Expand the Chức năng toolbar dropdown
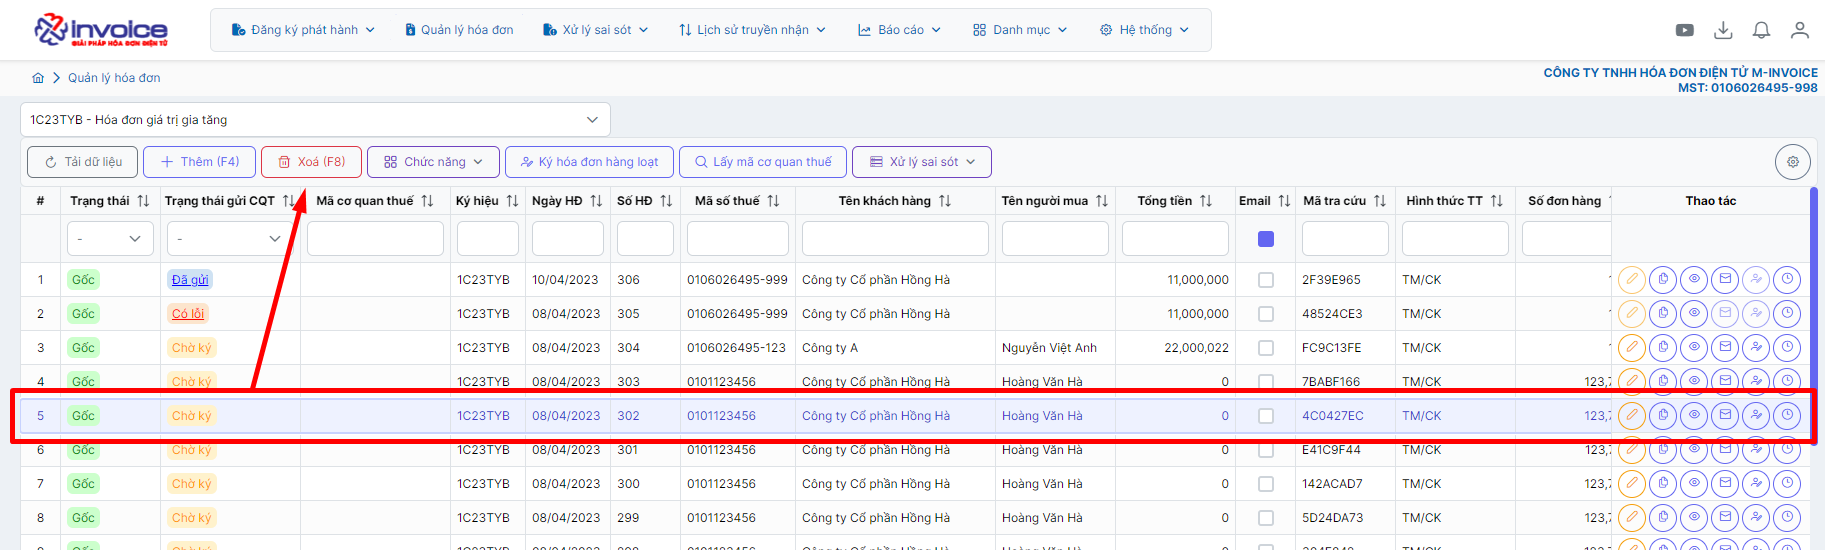Viewport: 1825px width, 550px height. pyautogui.click(x=433, y=162)
